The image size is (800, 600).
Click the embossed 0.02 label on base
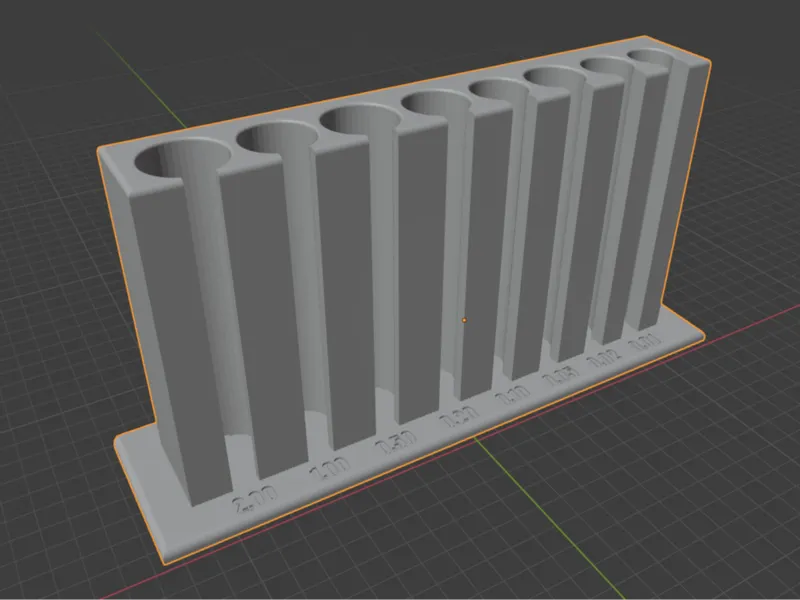click(605, 358)
